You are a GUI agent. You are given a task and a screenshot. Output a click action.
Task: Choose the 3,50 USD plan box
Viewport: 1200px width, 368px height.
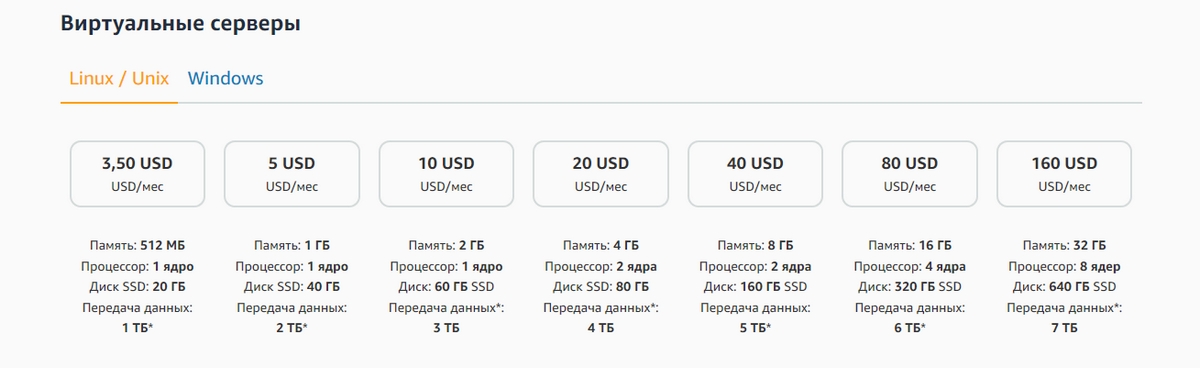(x=137, y=174)
